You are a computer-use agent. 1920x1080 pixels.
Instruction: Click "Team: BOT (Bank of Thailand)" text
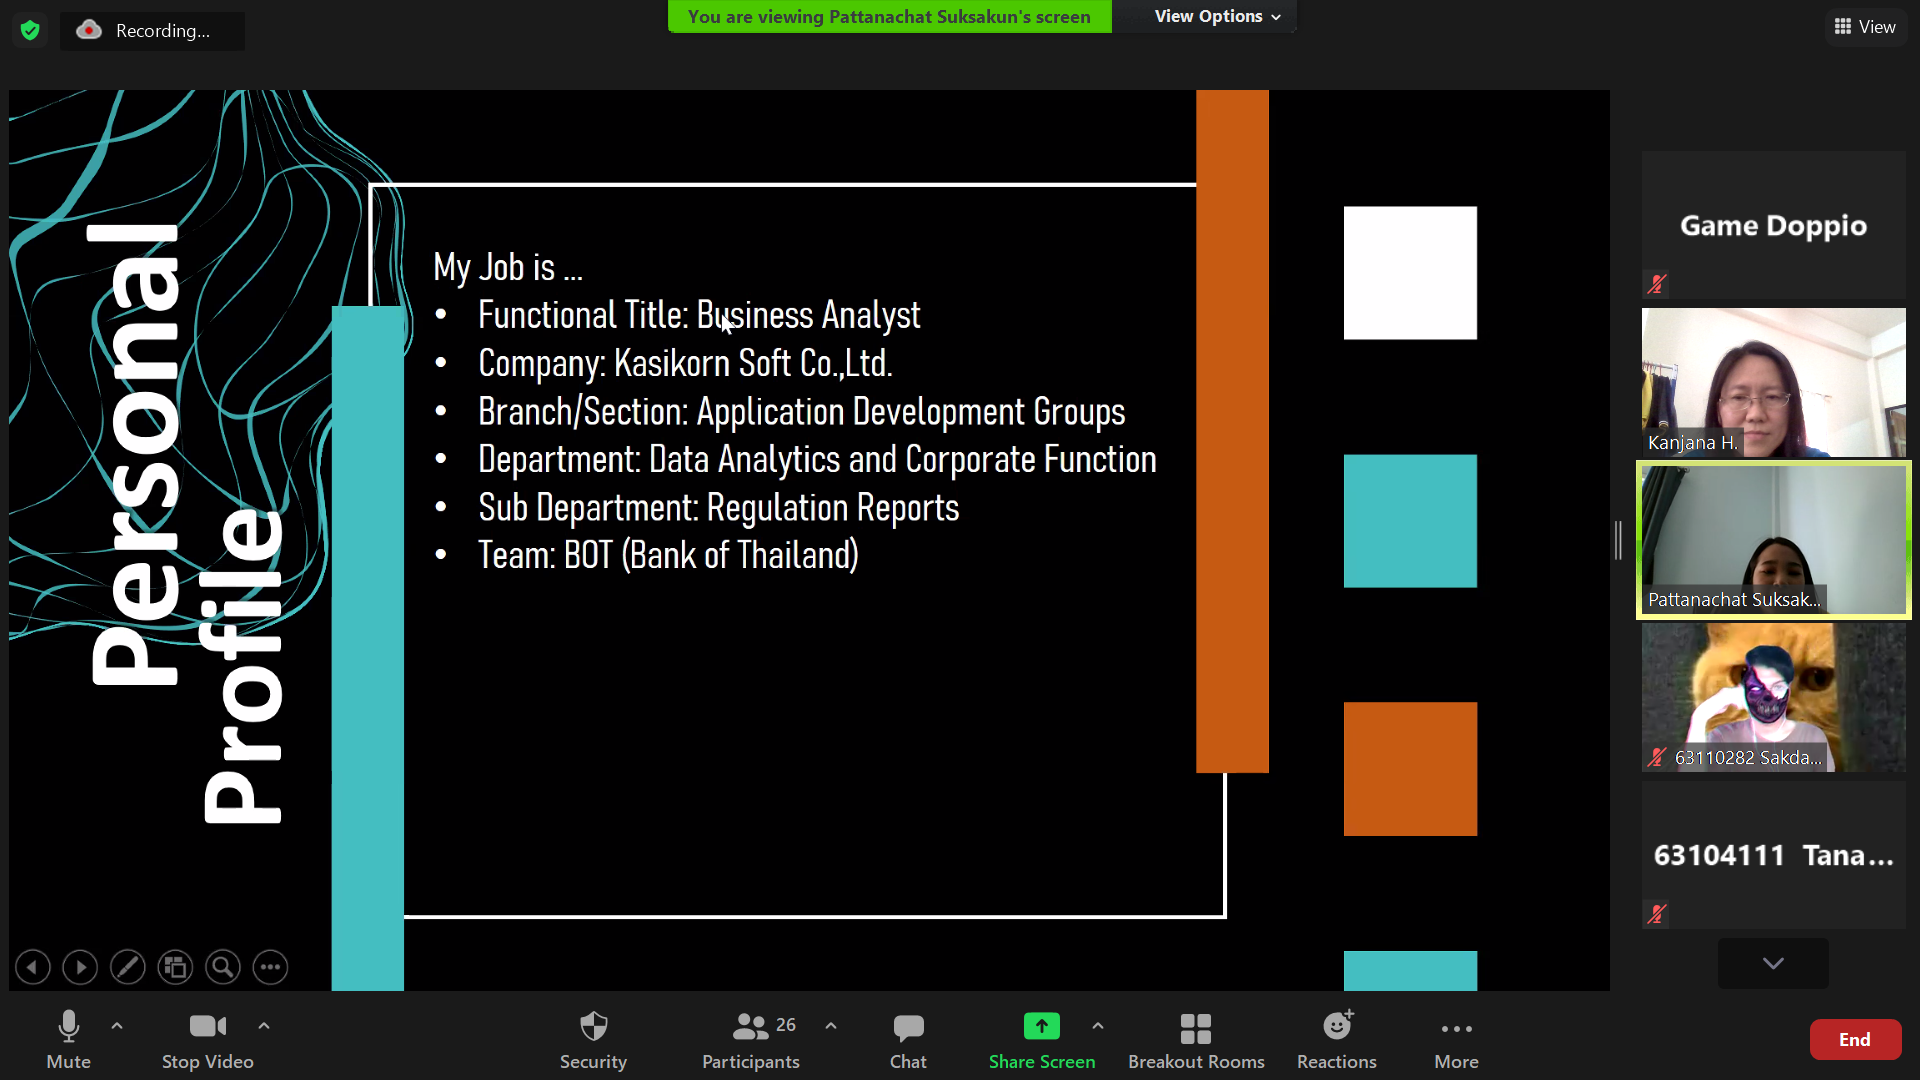(x=668, y=555)
